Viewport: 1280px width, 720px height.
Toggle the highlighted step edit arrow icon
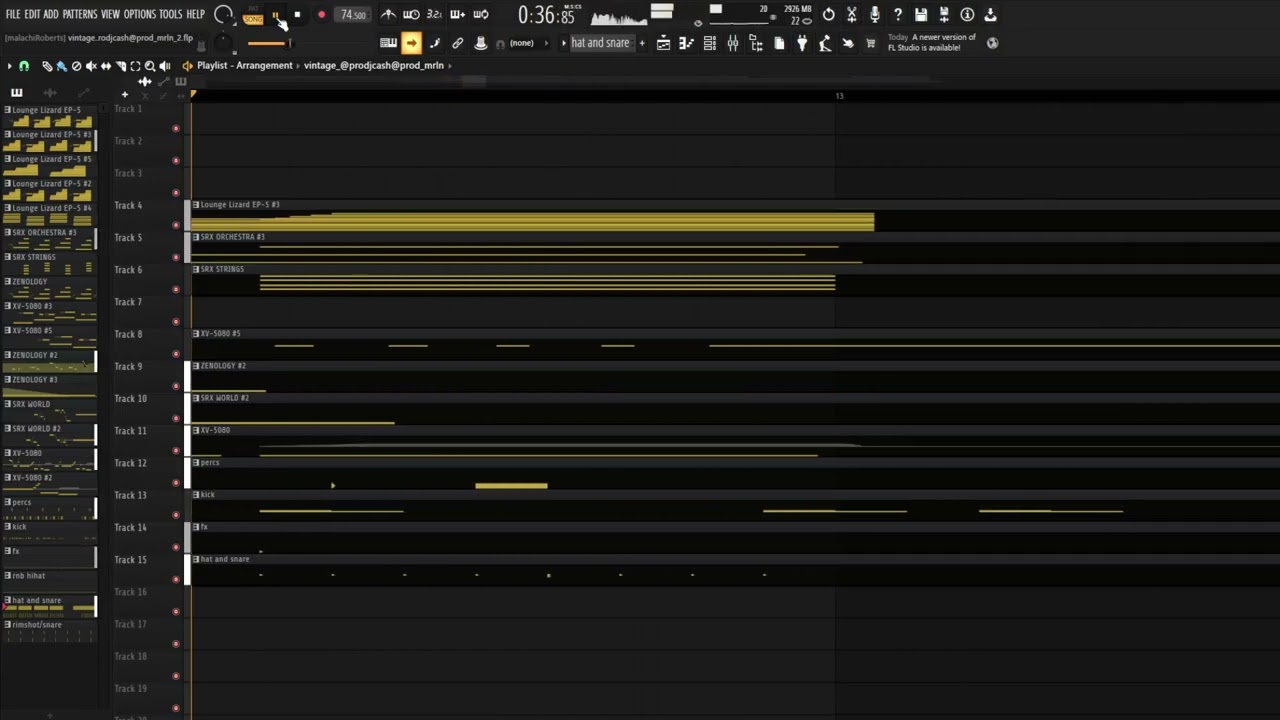pyautogui.click(x=411, y=43)
